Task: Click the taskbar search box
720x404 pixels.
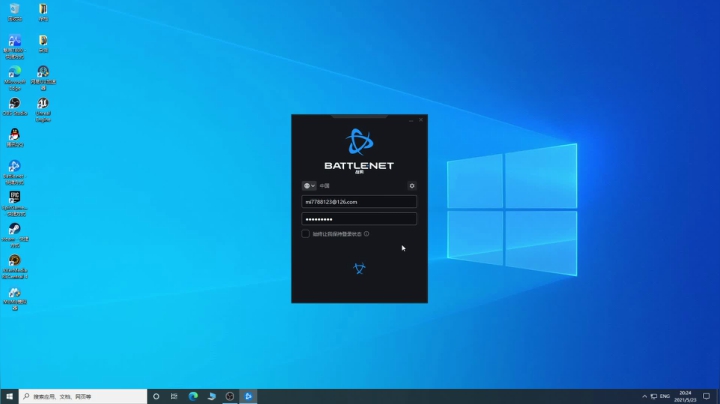Action: click(83, 396)
